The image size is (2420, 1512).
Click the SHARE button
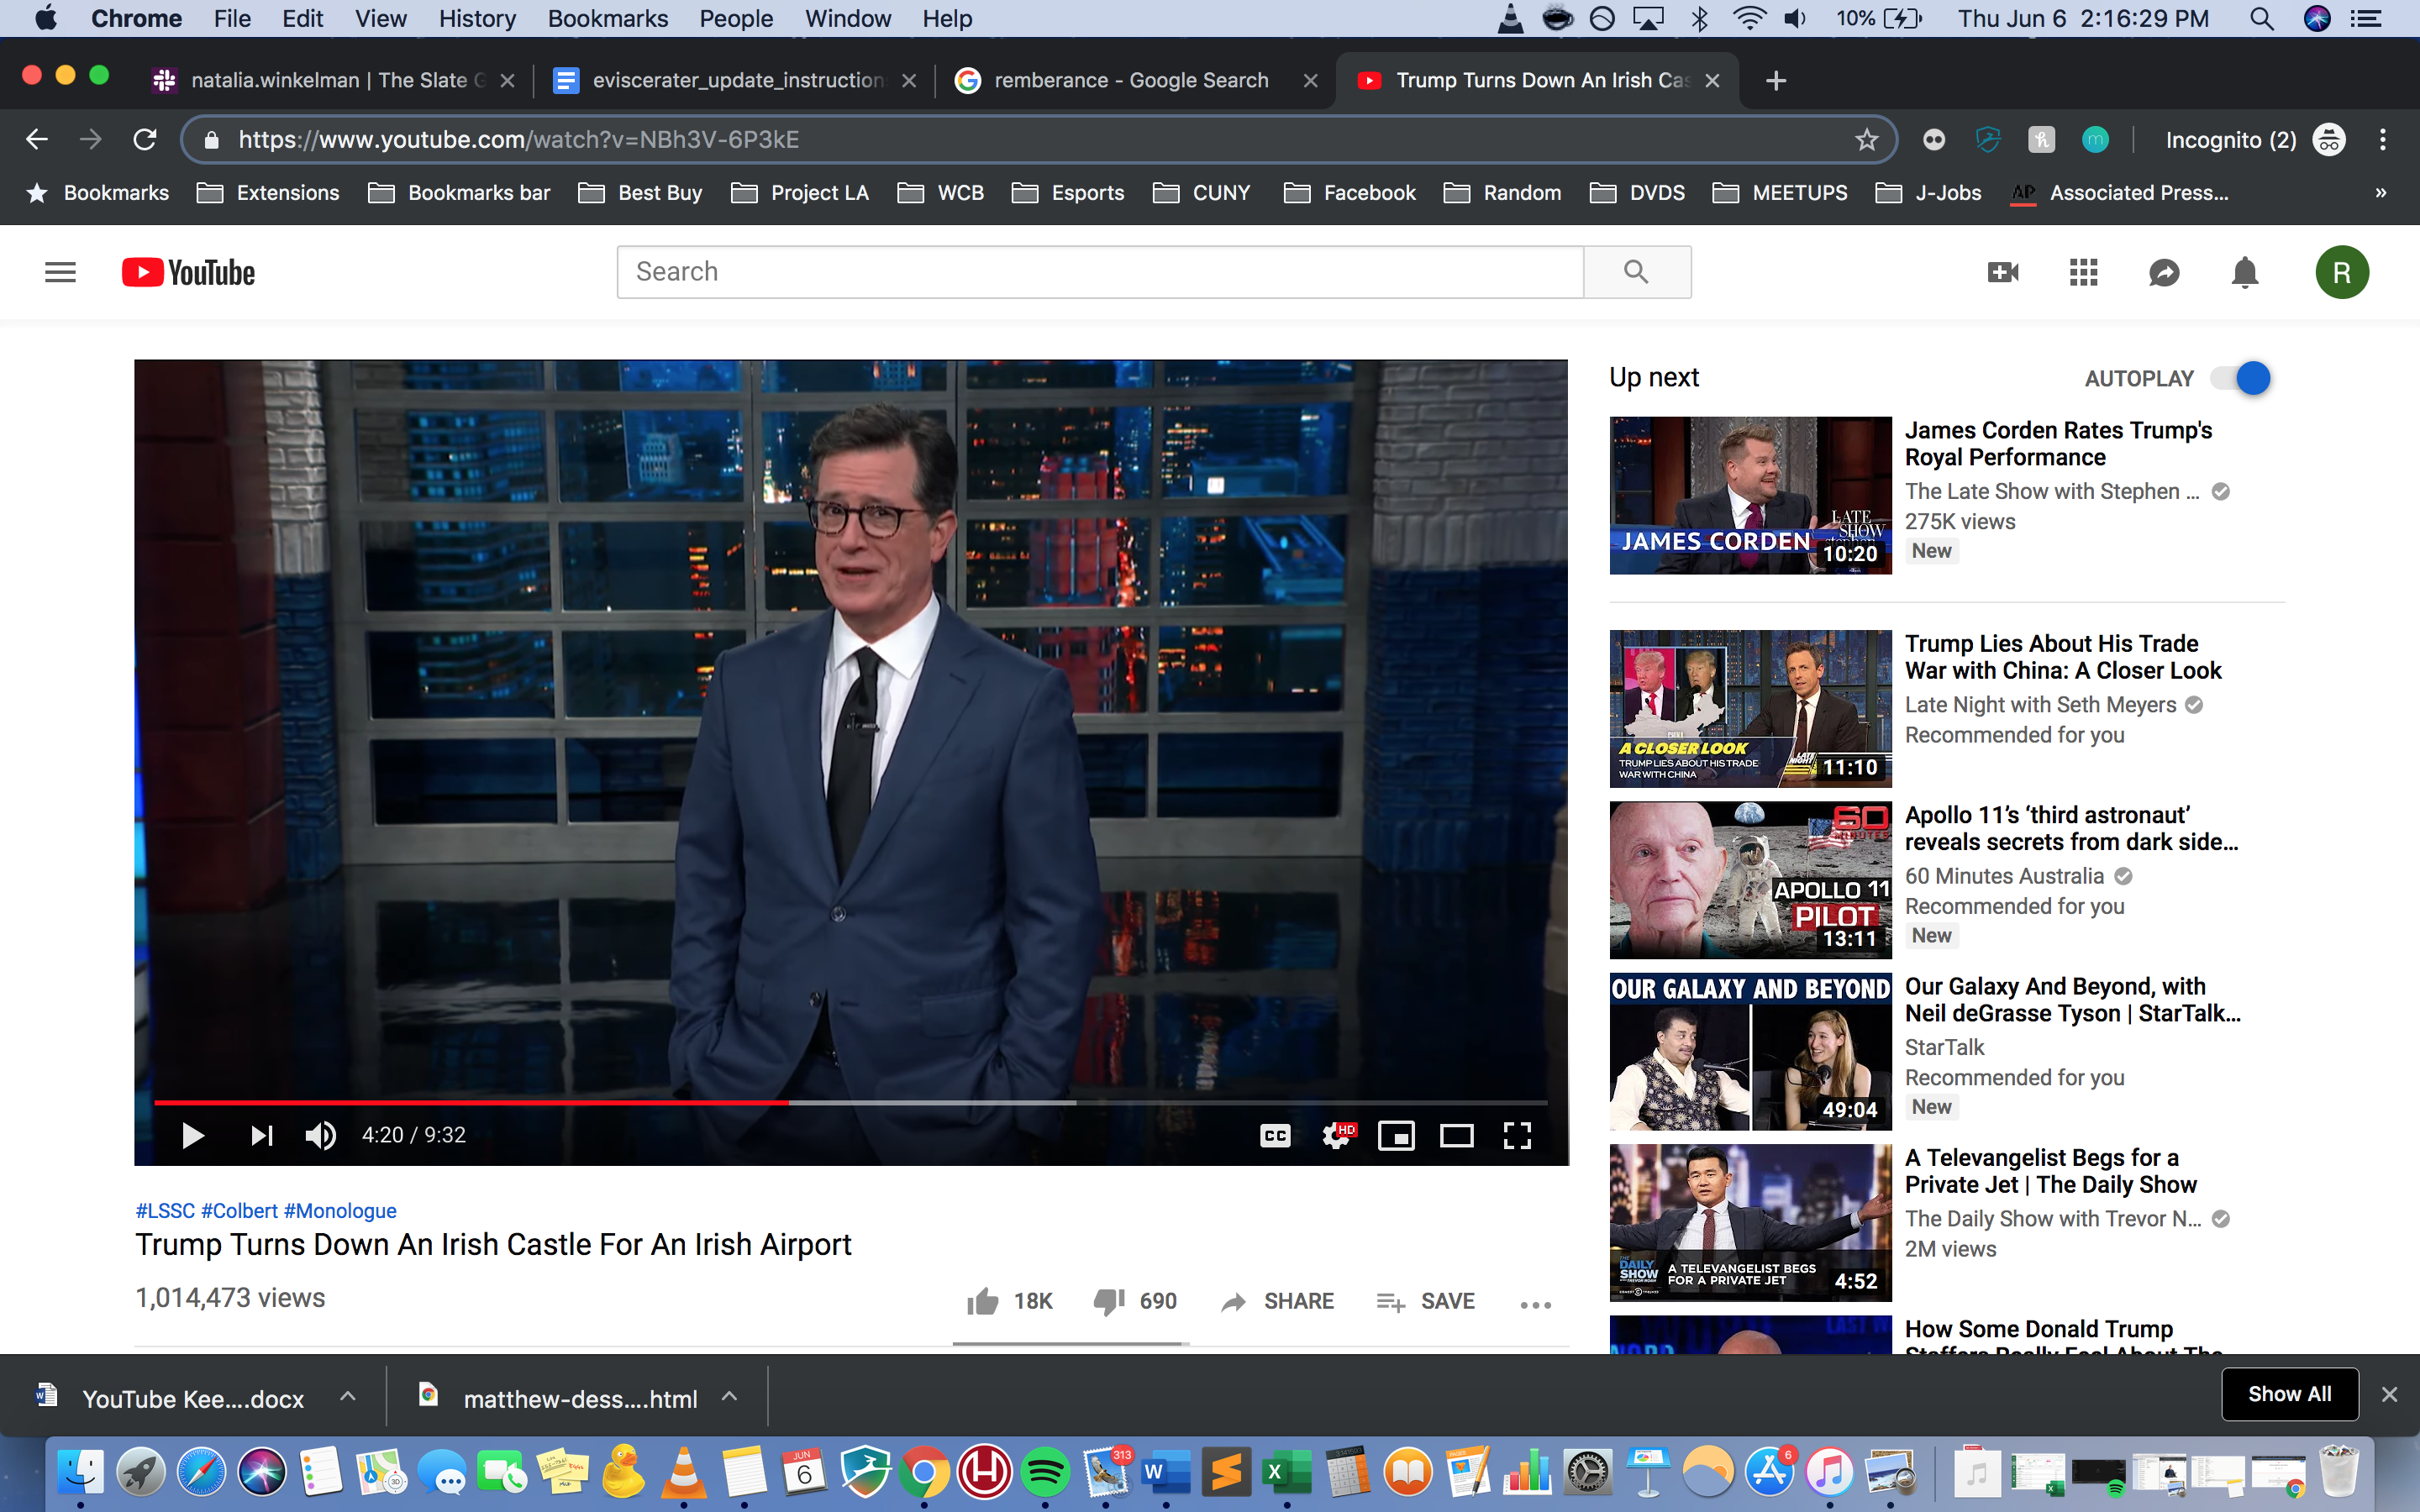(1279, 1301)
